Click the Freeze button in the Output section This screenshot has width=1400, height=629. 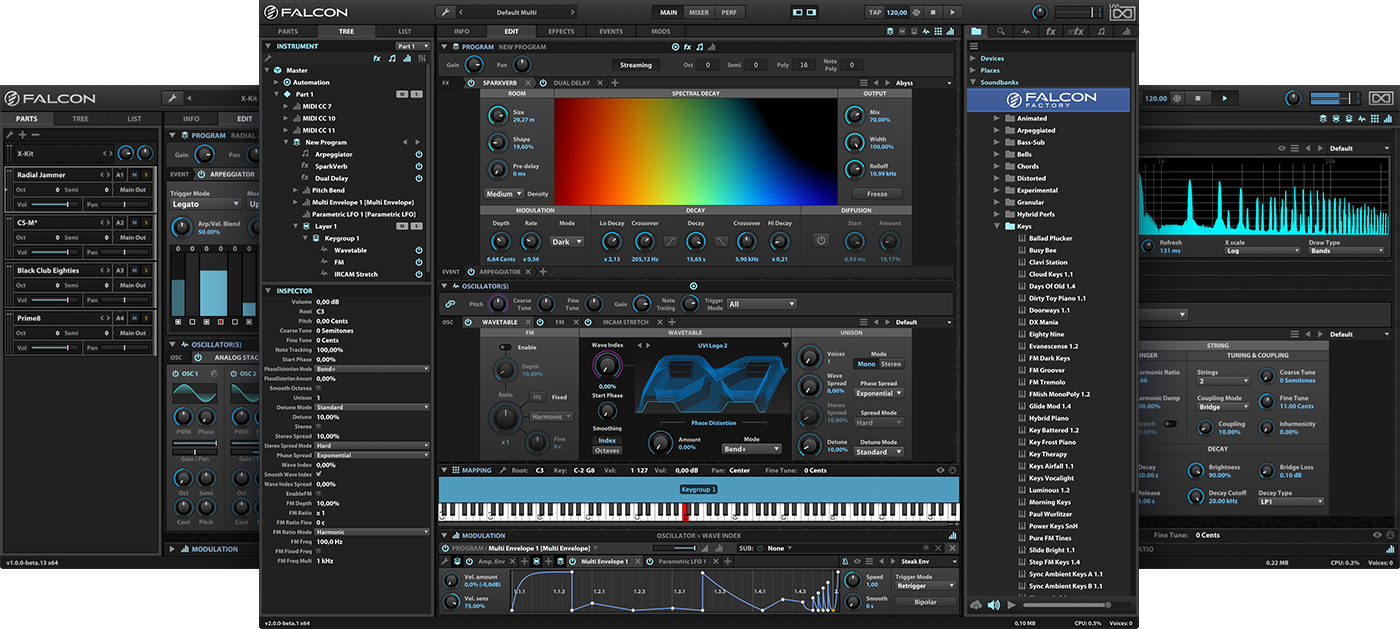point(876,194)
